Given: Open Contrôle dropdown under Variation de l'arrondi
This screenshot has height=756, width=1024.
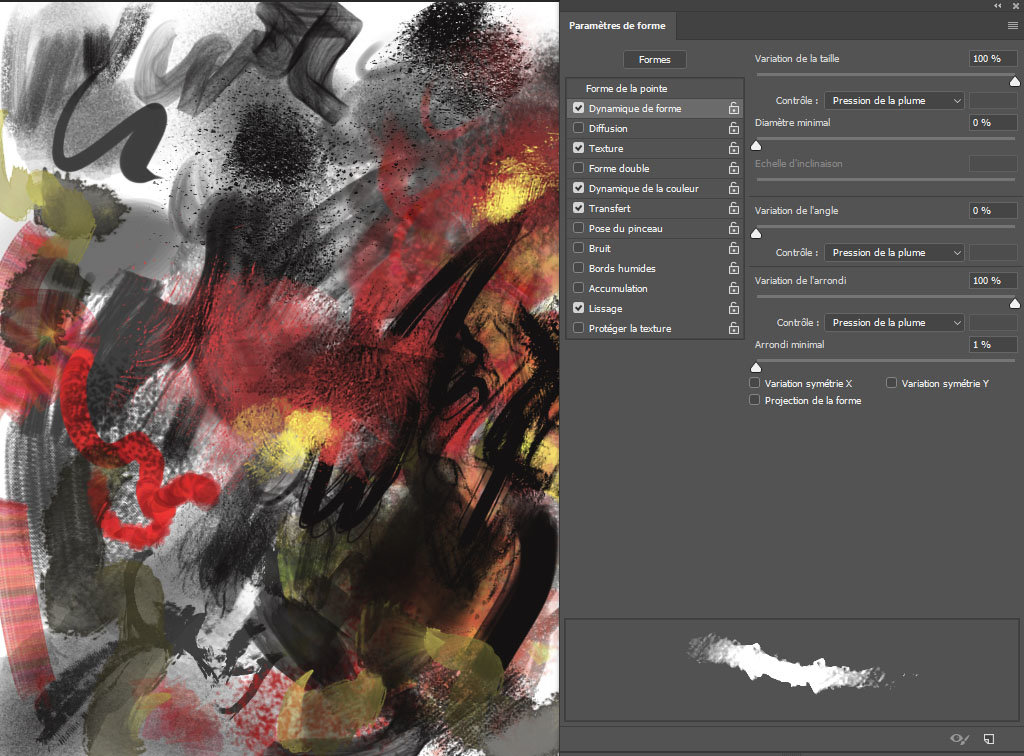Looking at the screenshot, I should click(x=894, y=323).
